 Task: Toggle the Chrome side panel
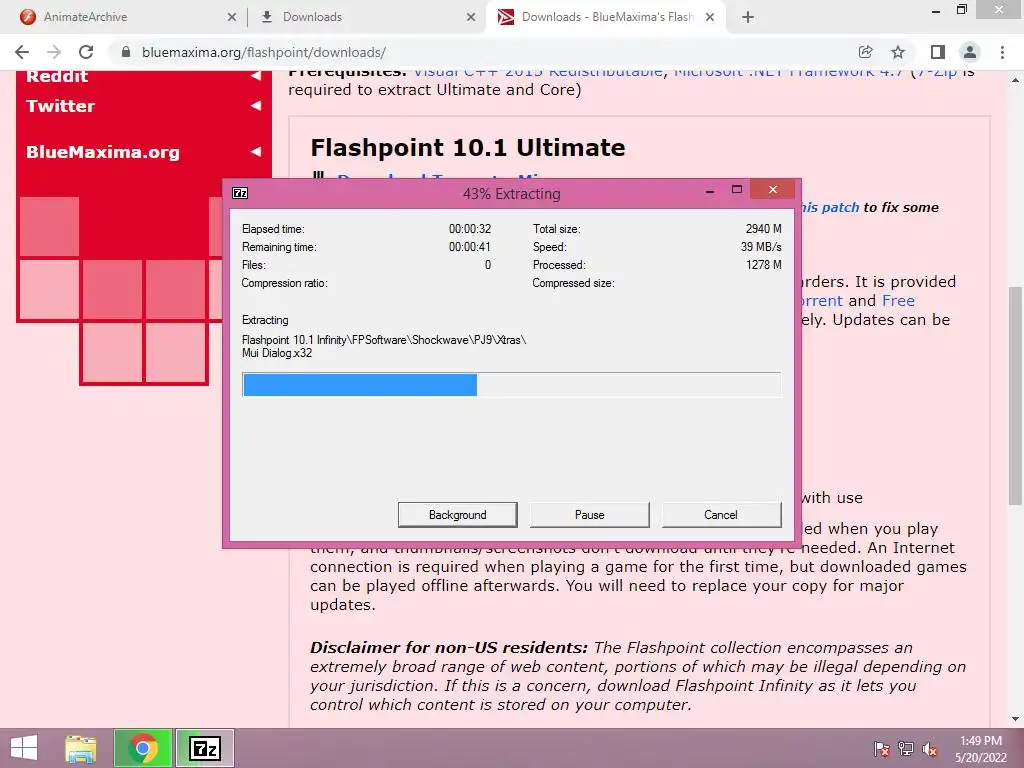point(938,52)
